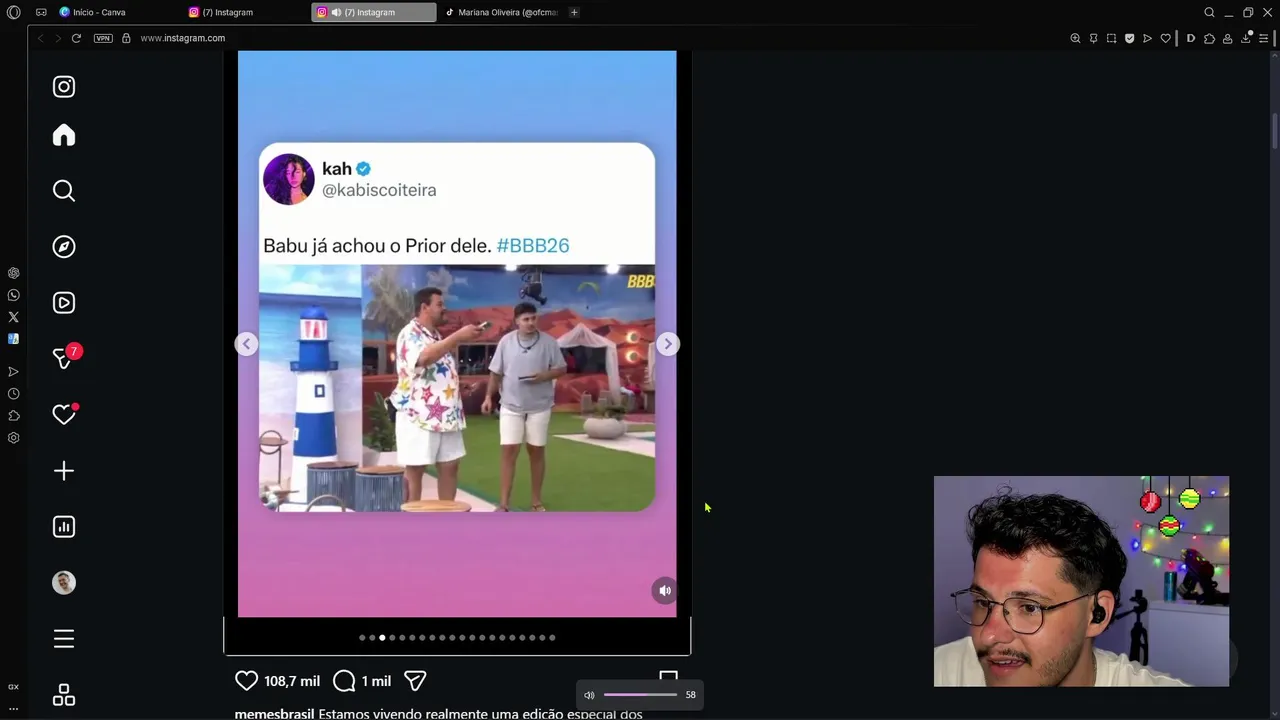Screen dimensions: 1280x720
Task: Open likes count 108,7 mil
Action: click(x=292, y=681)
